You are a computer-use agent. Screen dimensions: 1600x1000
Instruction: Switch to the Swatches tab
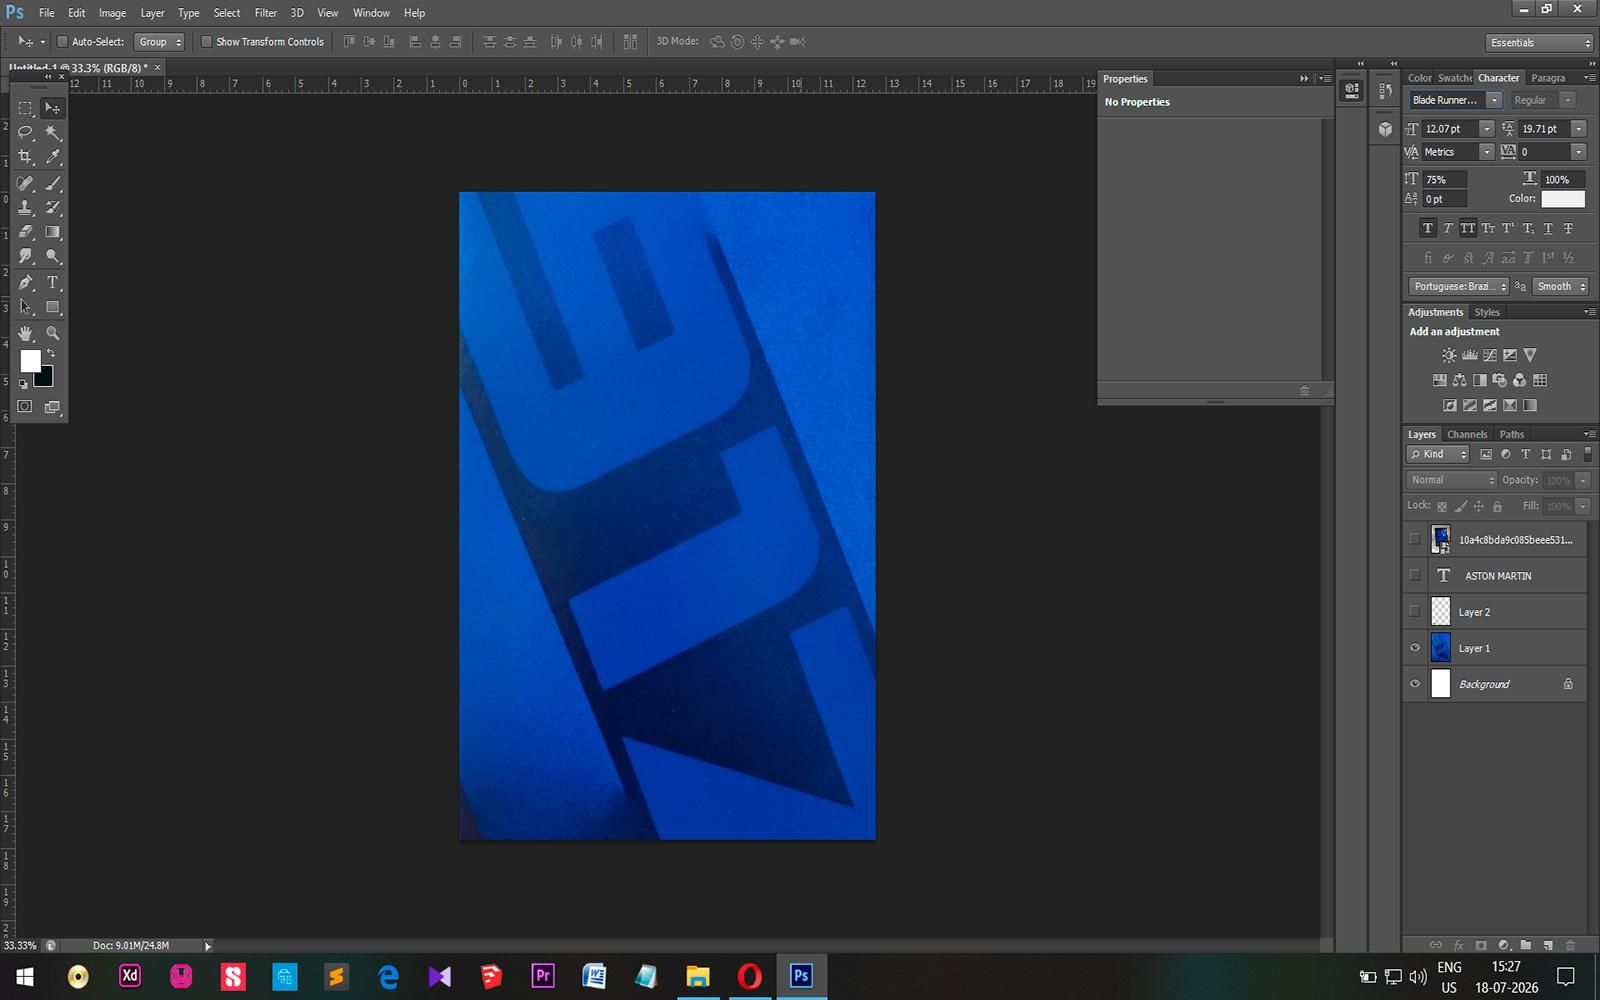[1455, 78]
